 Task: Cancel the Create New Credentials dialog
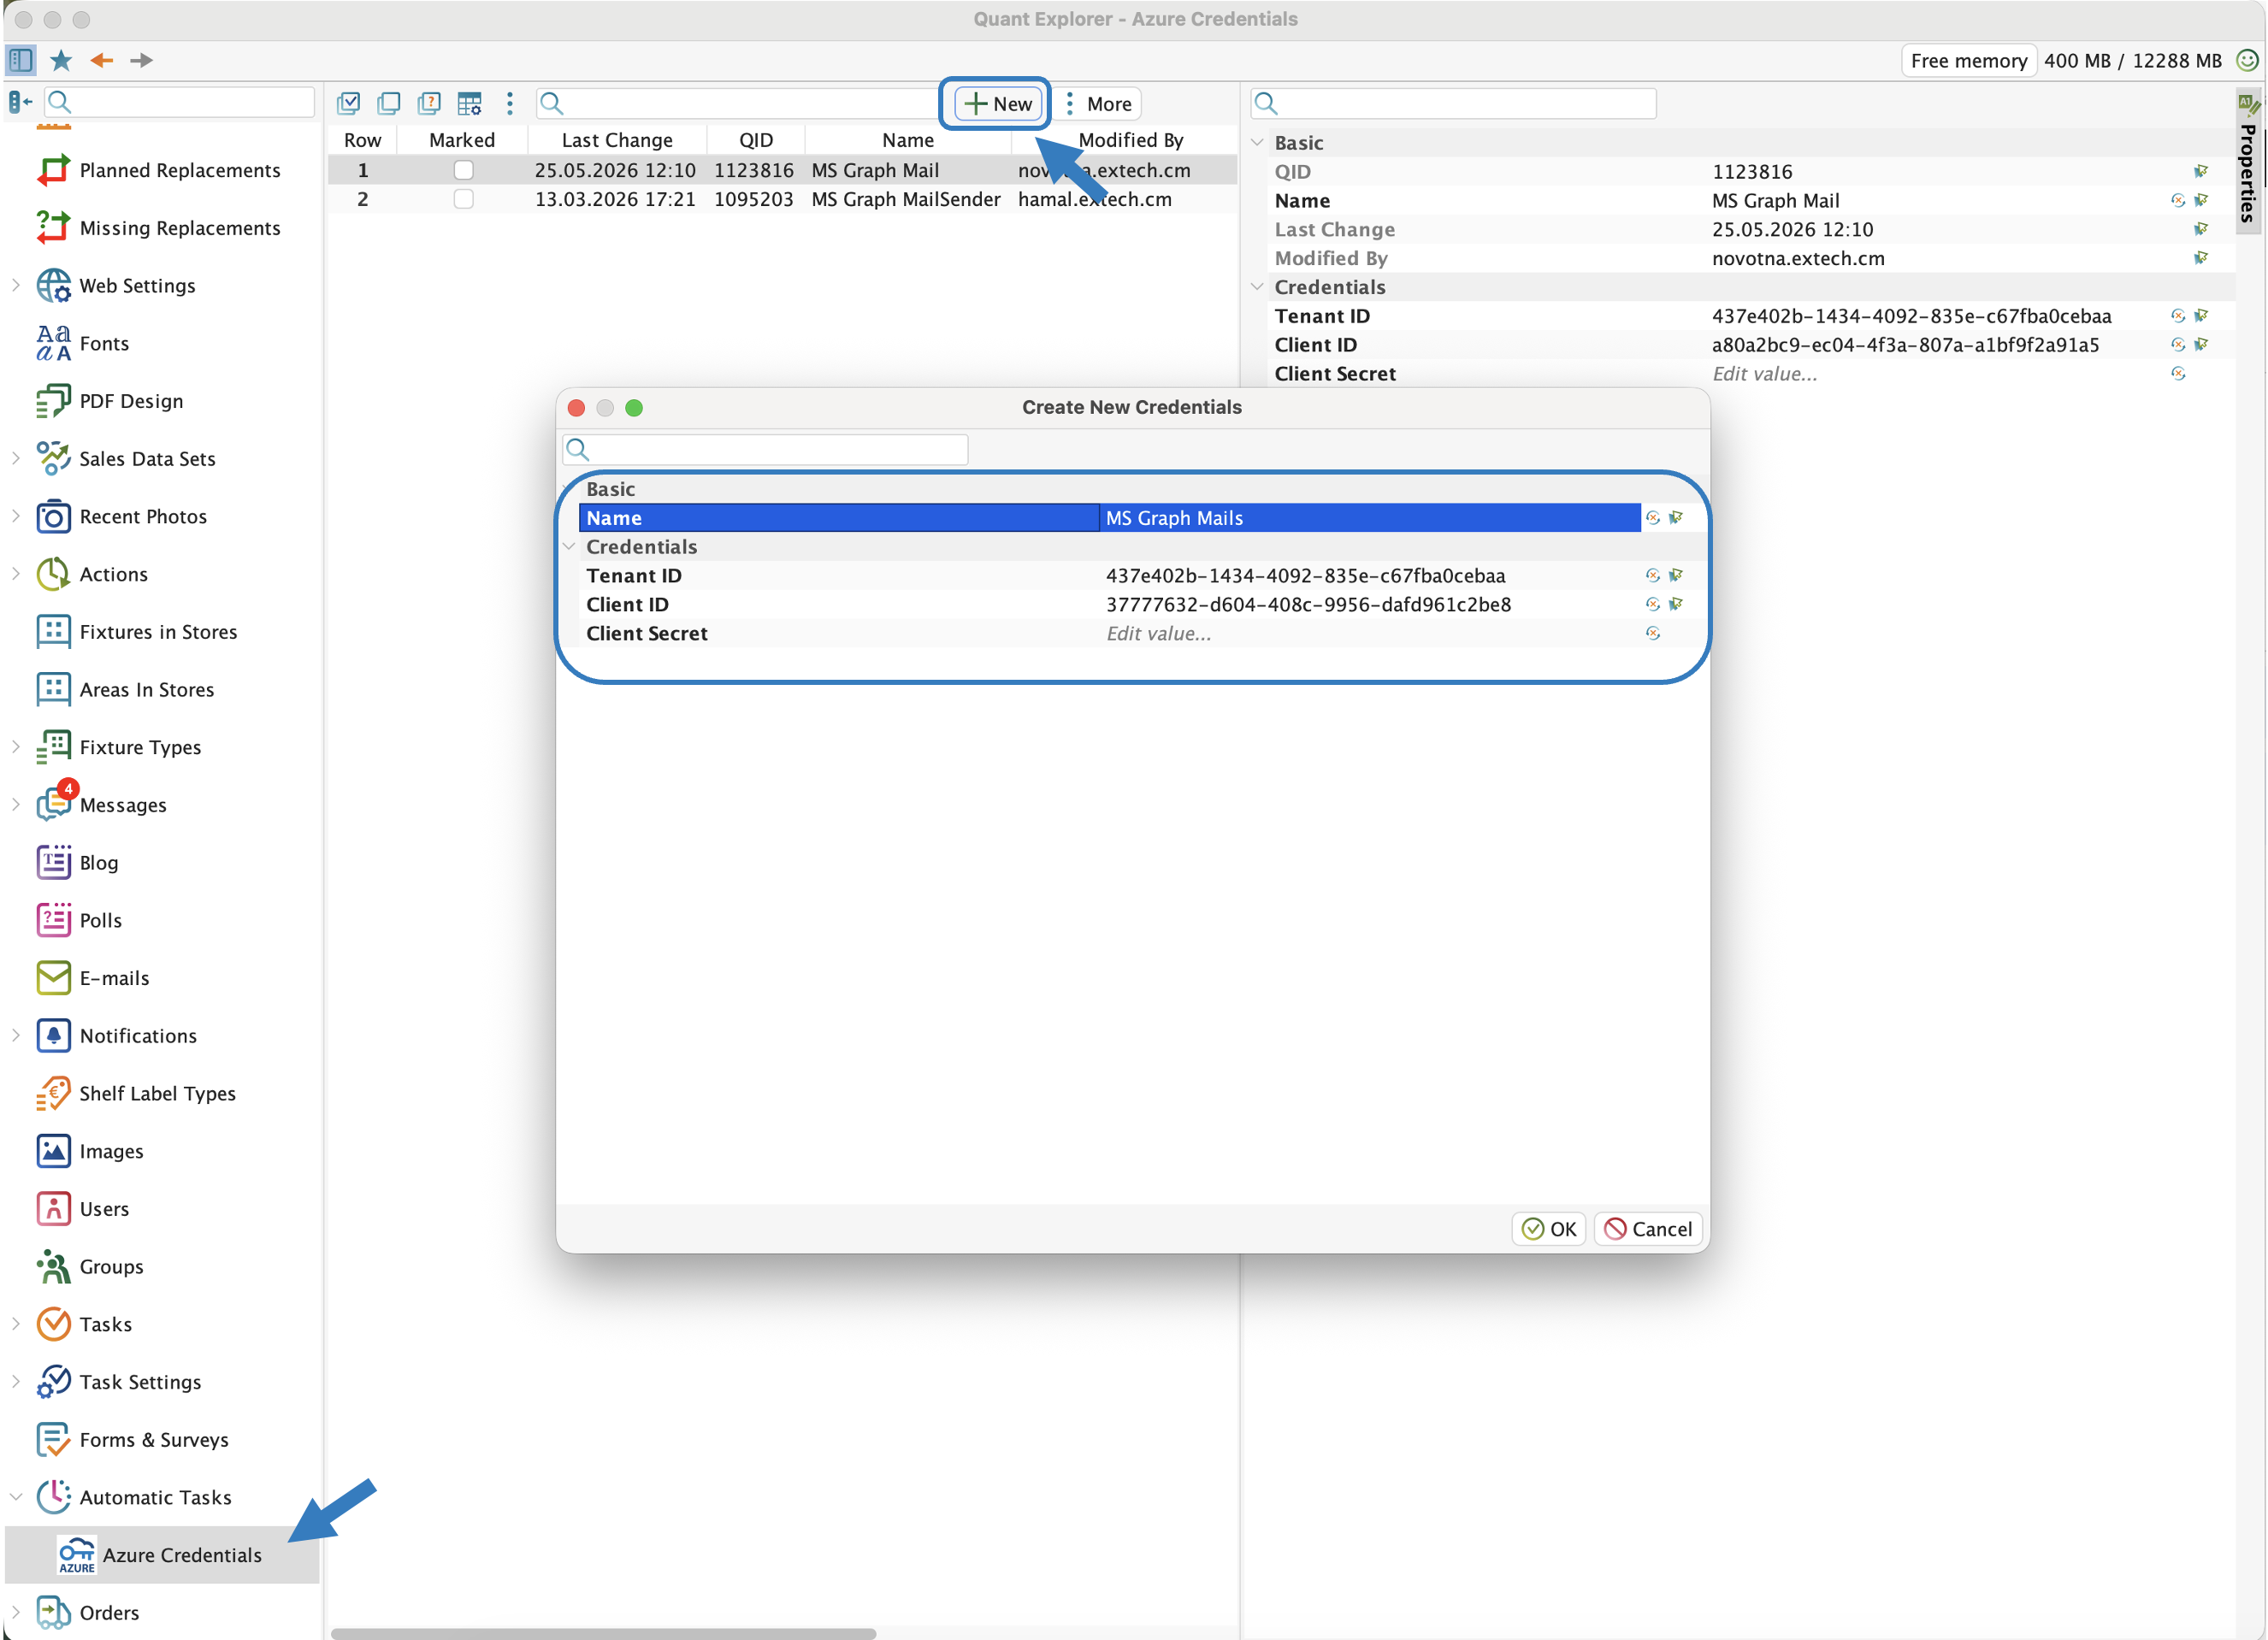pos(1648,1229)
